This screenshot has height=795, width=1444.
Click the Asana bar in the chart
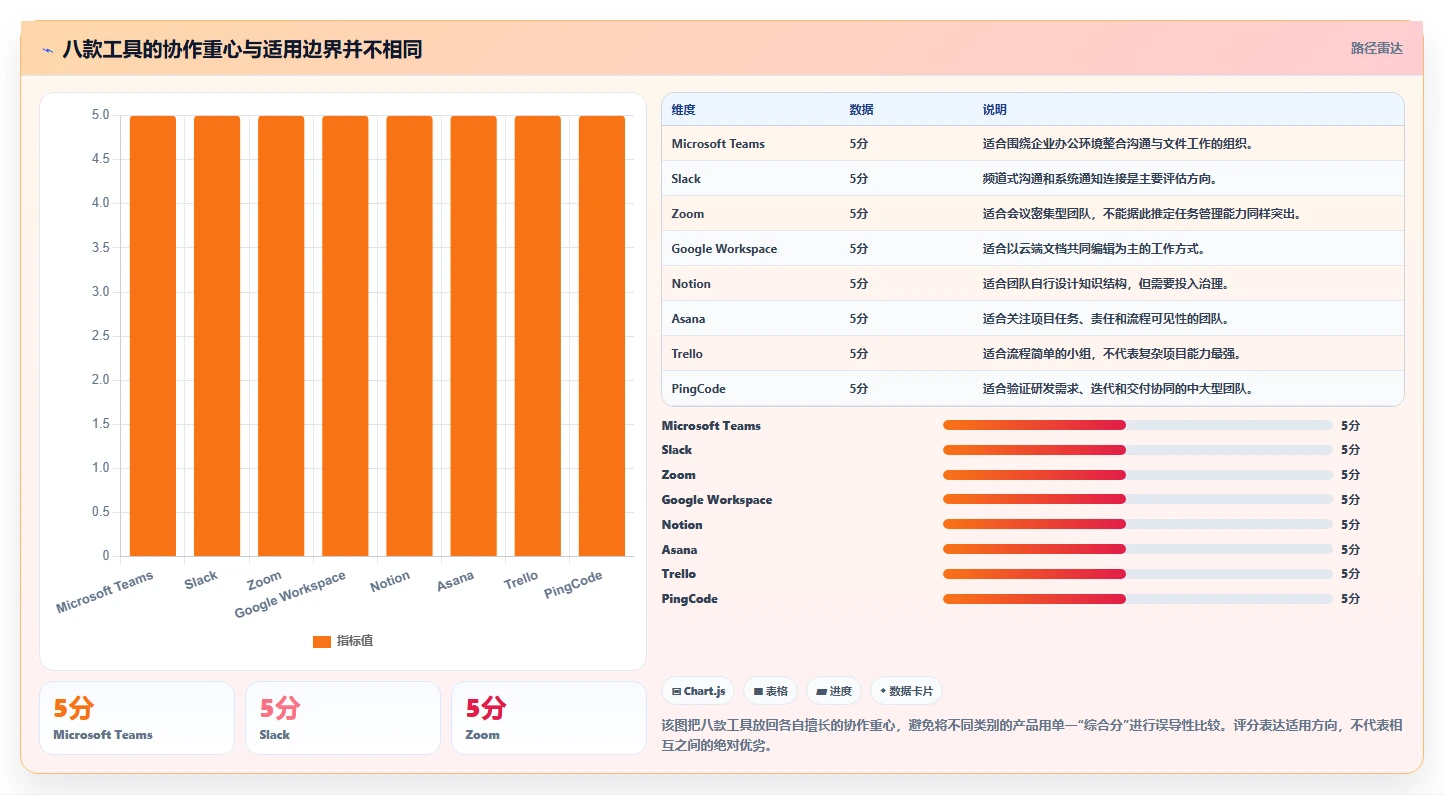(473, 336)
